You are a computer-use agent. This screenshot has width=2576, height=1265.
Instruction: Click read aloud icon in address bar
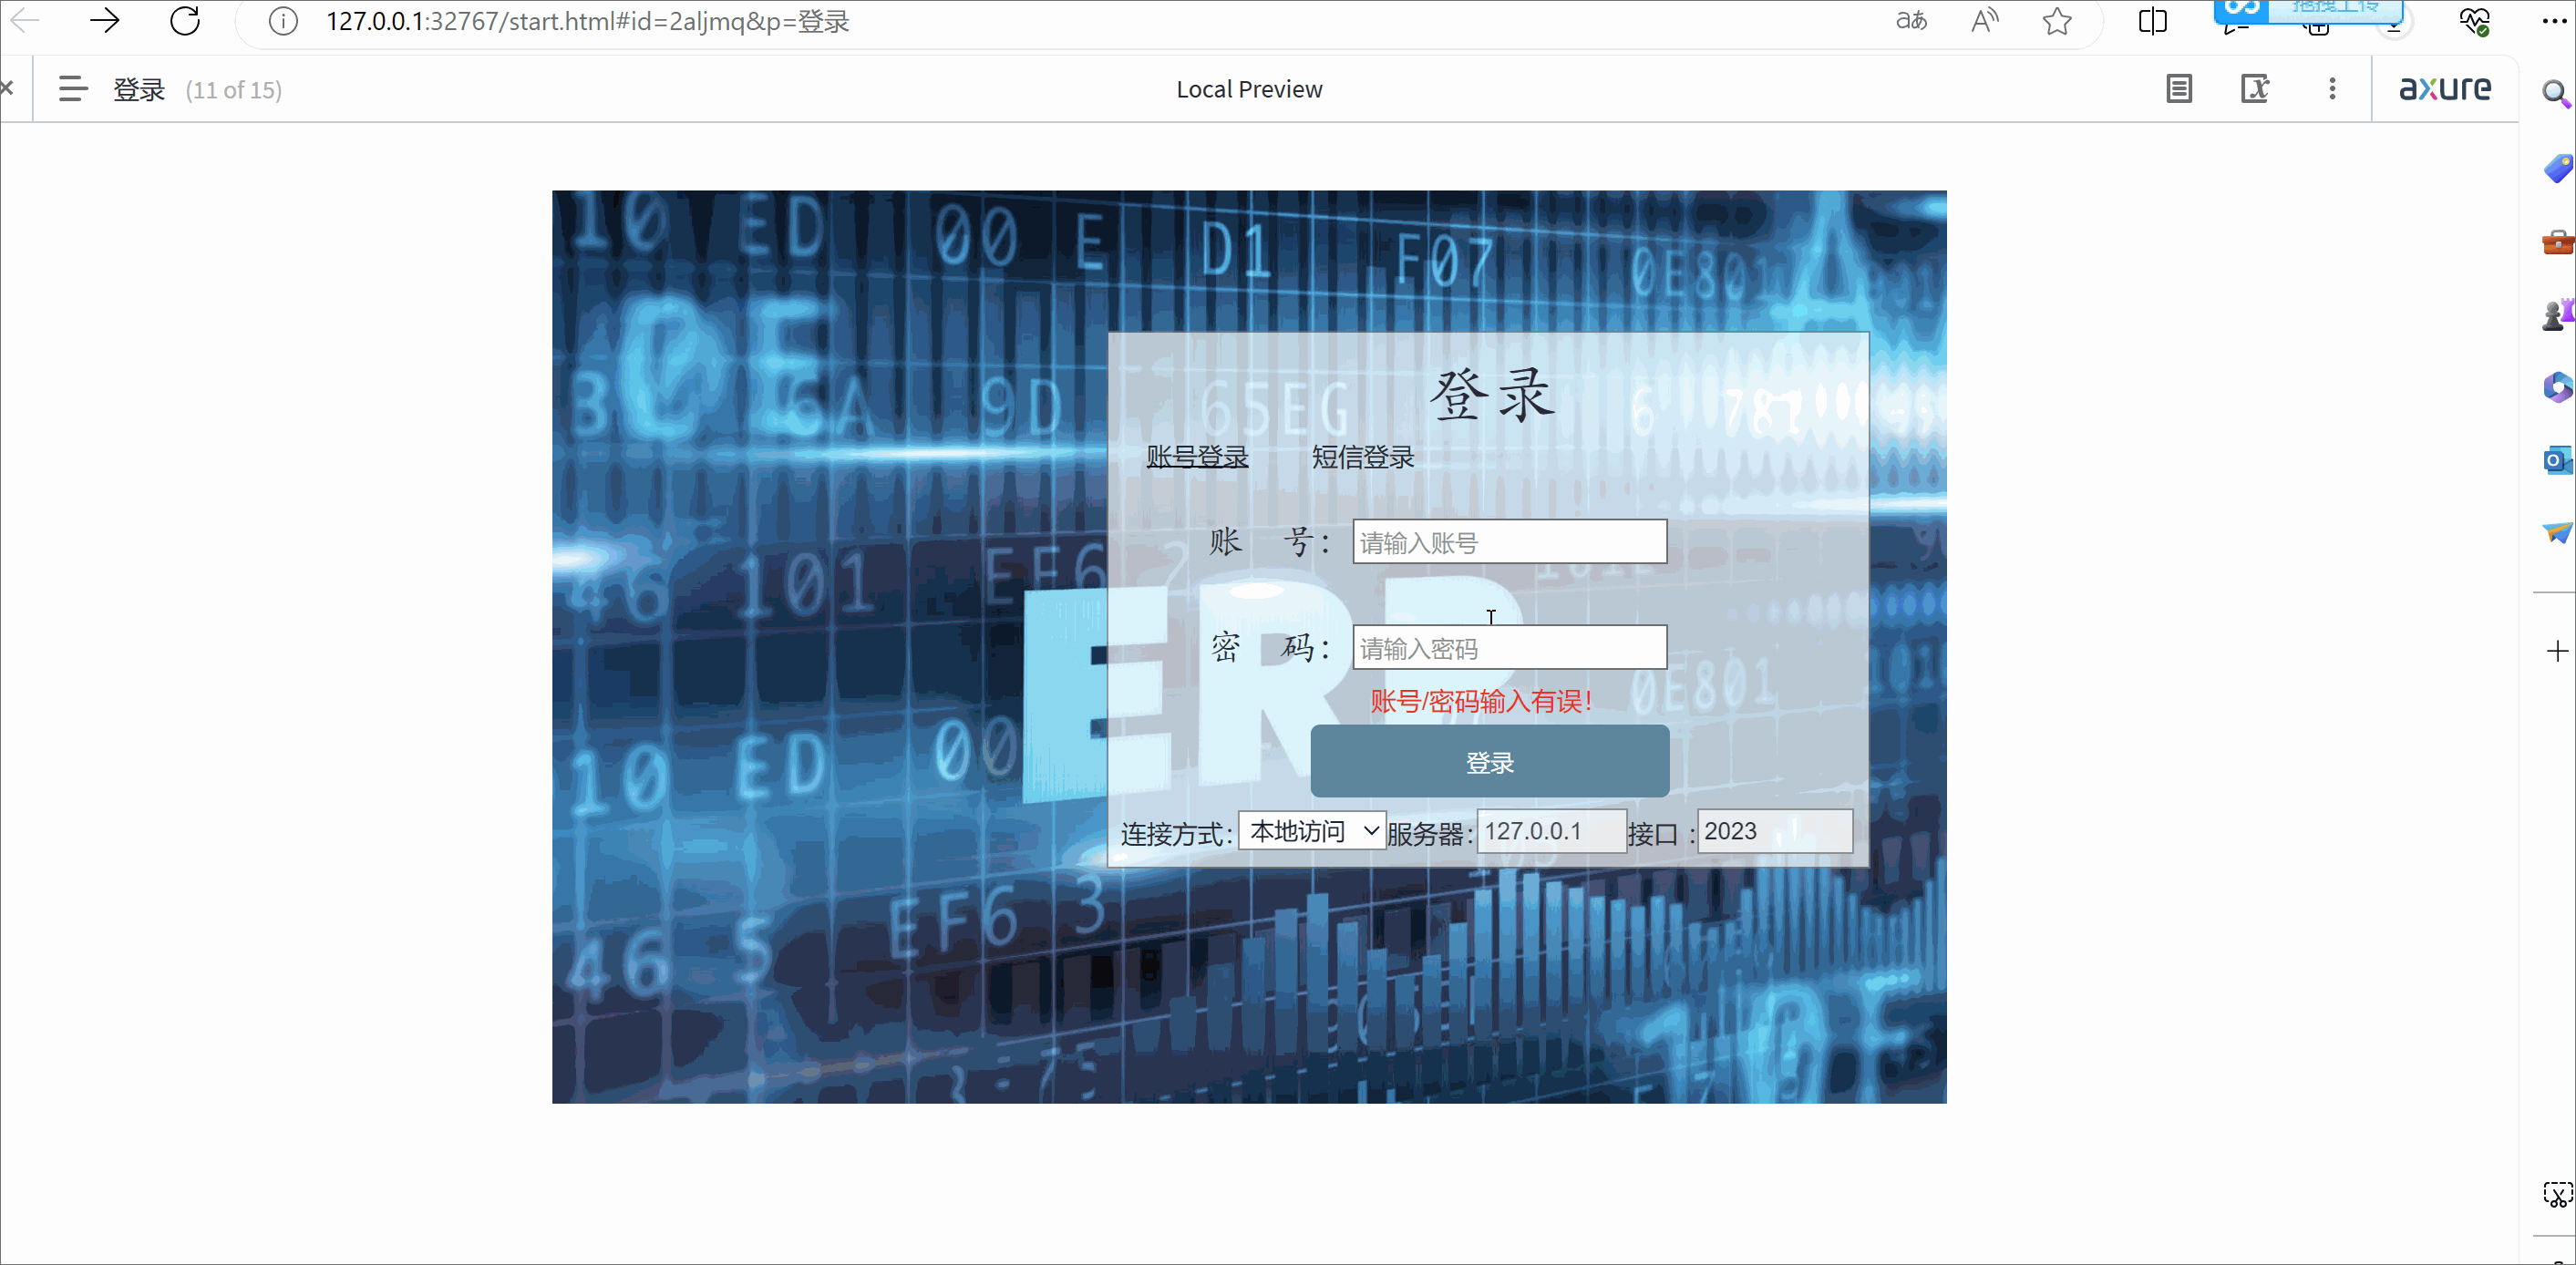(1984, 21)
